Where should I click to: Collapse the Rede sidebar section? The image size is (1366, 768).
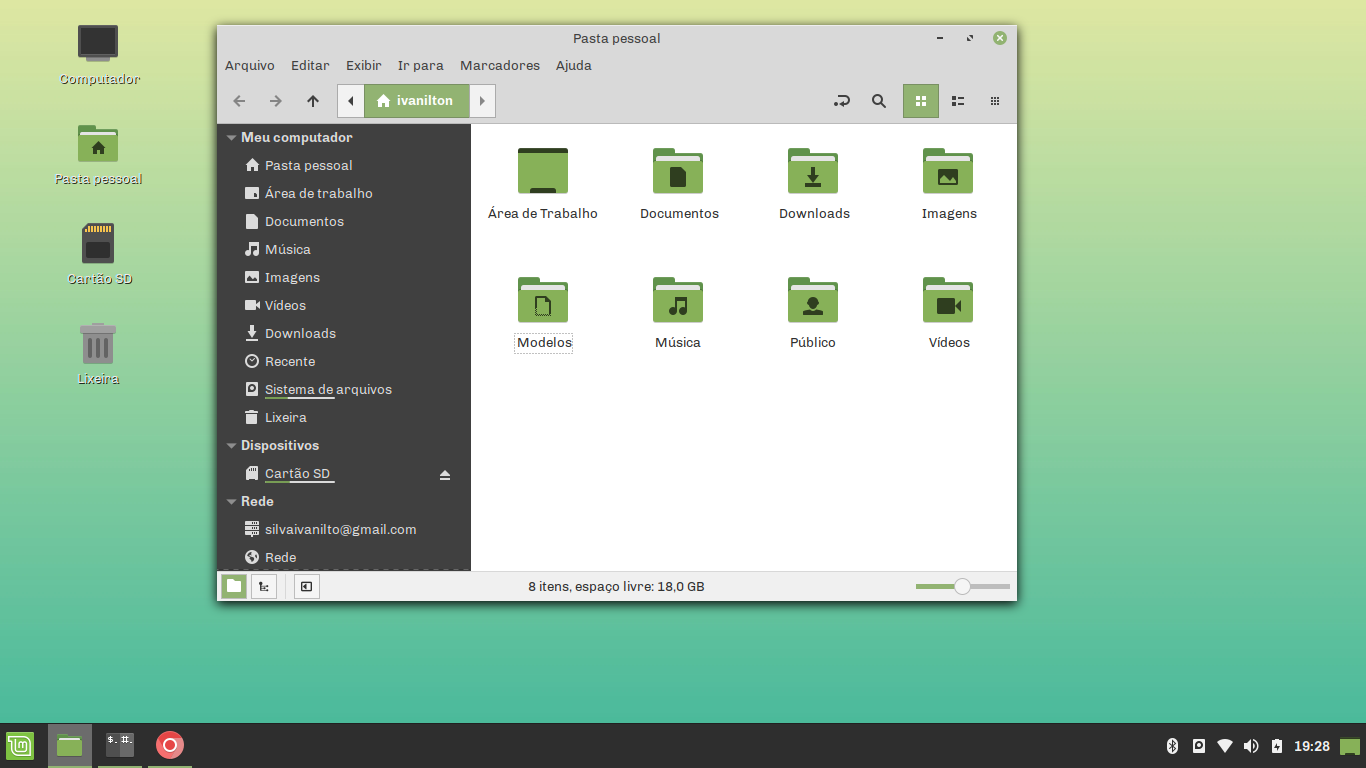tap(232, 502)
